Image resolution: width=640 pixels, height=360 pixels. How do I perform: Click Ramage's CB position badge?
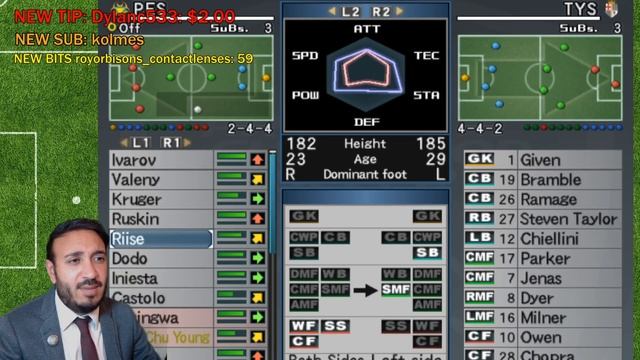[480, 199]
